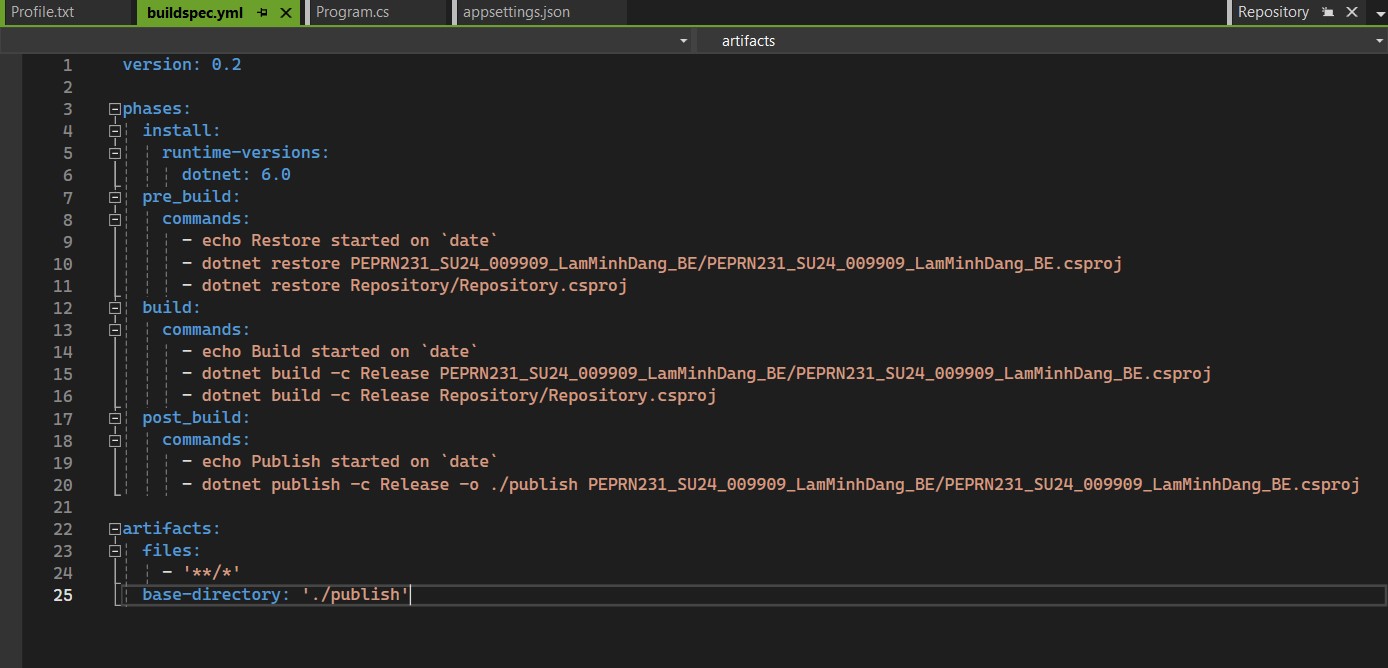Collapse the install block

115,131
